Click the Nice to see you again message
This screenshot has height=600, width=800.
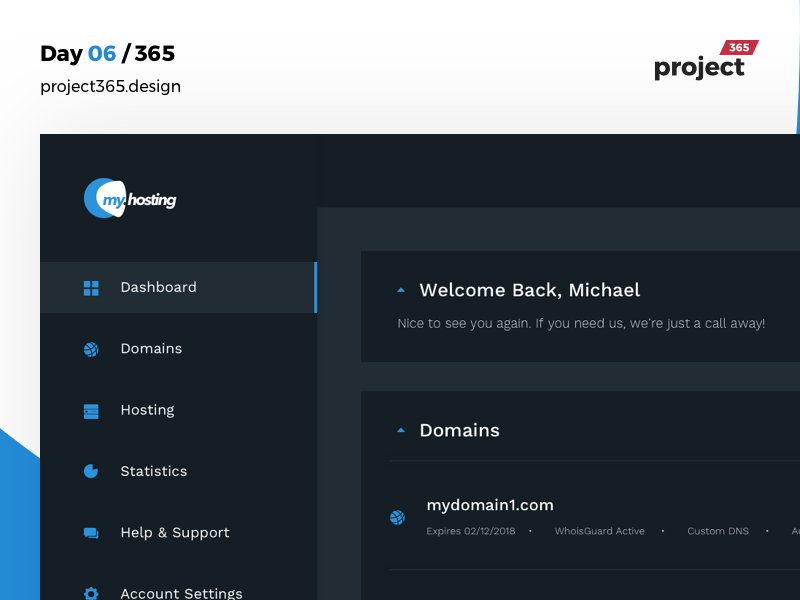pos(581,323)
